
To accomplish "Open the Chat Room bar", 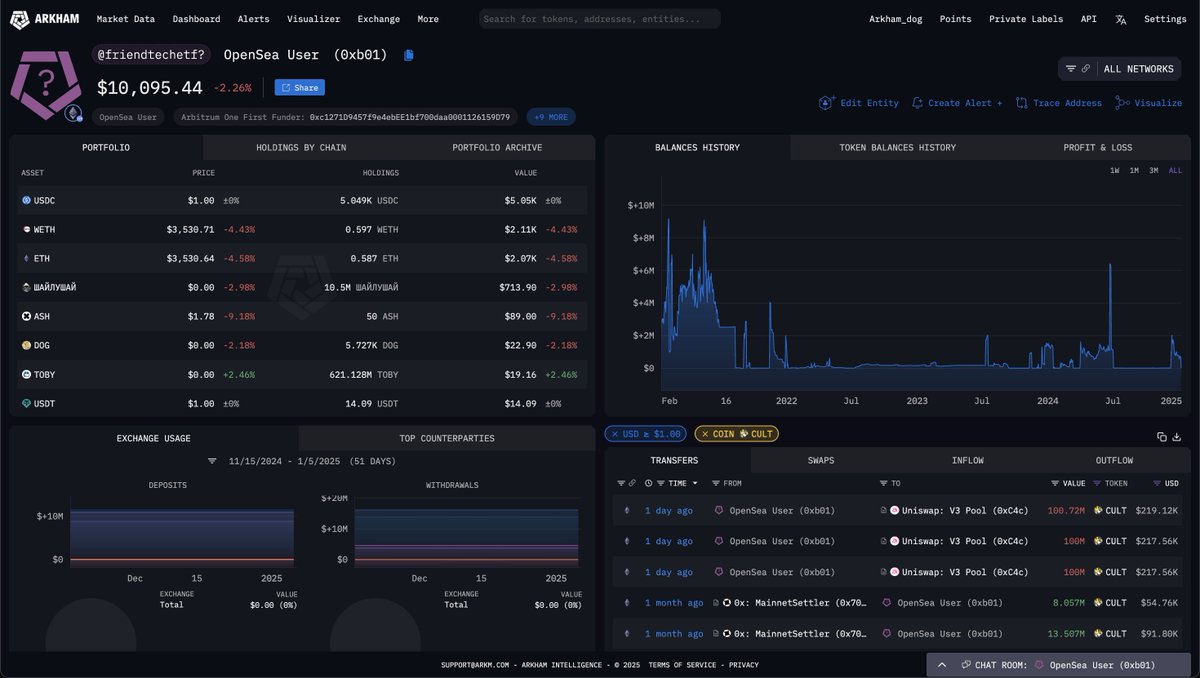I will pyautogui.click(x=1058, y=665).
